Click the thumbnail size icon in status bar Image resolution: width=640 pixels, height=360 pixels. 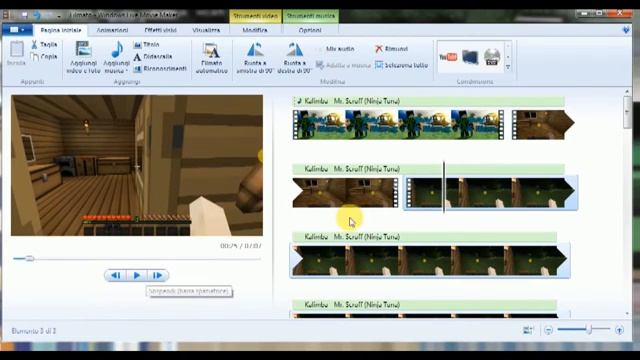coord(528,330)
